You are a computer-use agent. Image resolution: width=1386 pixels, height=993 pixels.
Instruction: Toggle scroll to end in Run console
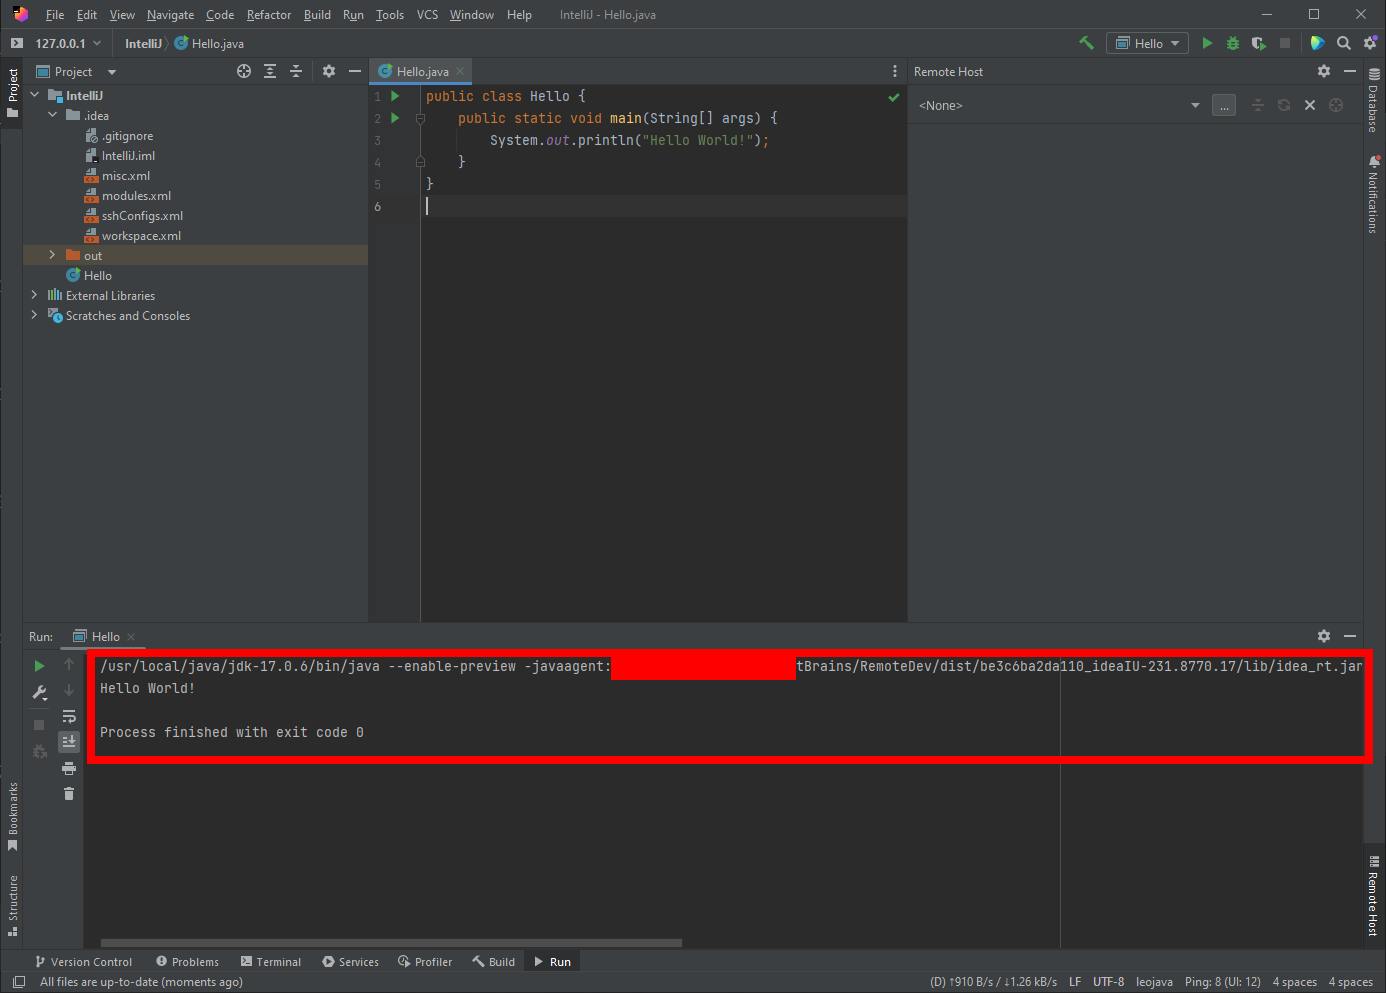pyautogui.click(x=69, y=741)
